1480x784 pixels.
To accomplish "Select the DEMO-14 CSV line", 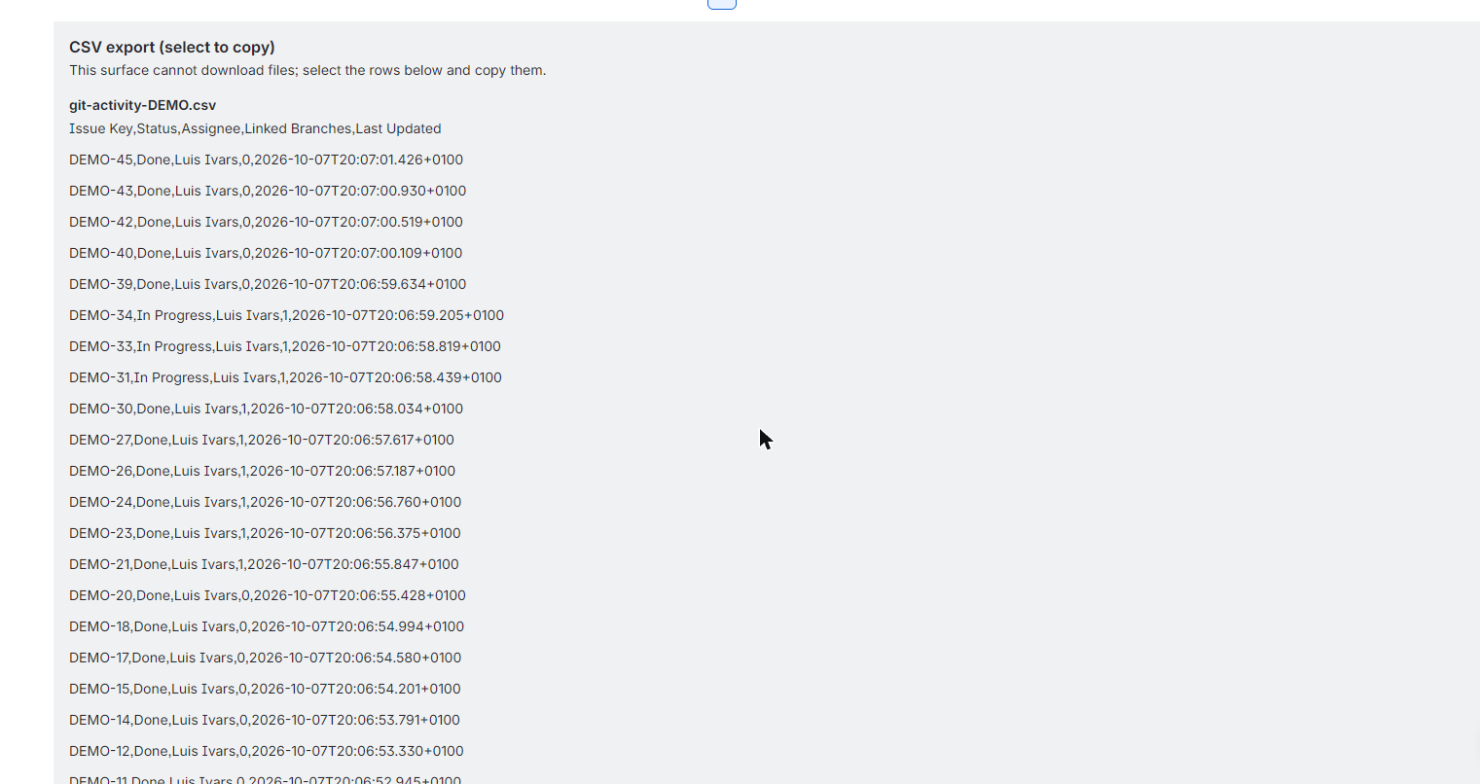I will tap(264, 719).
